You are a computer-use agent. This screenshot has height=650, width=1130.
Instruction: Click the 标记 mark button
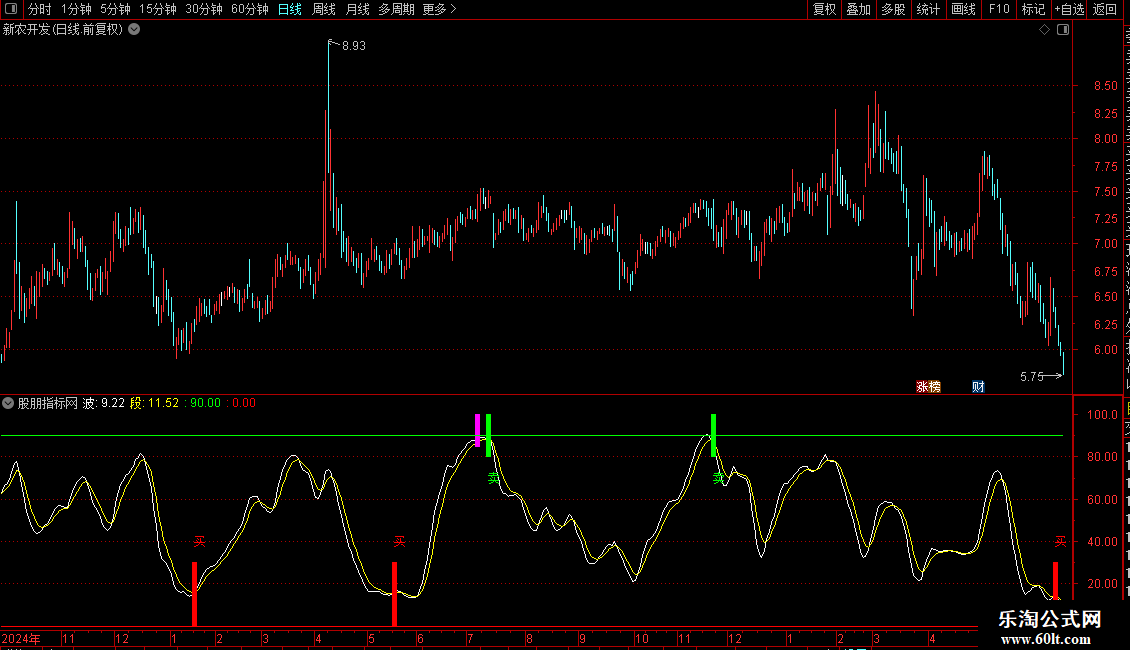coord(1033,9)
